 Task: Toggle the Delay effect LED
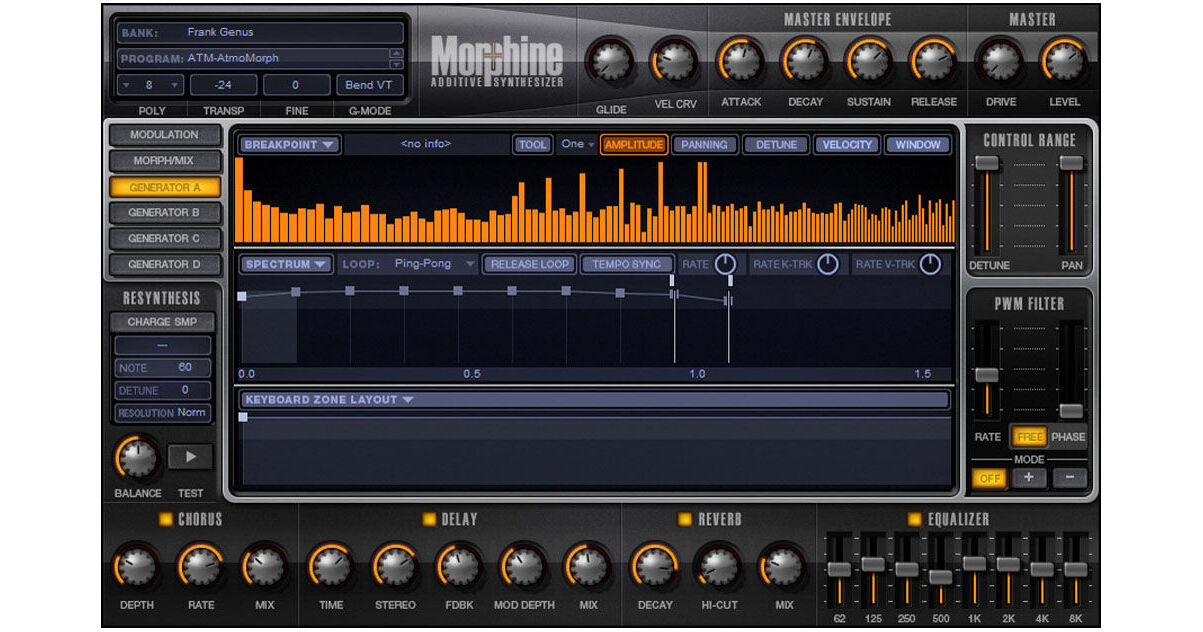point(429,519)
